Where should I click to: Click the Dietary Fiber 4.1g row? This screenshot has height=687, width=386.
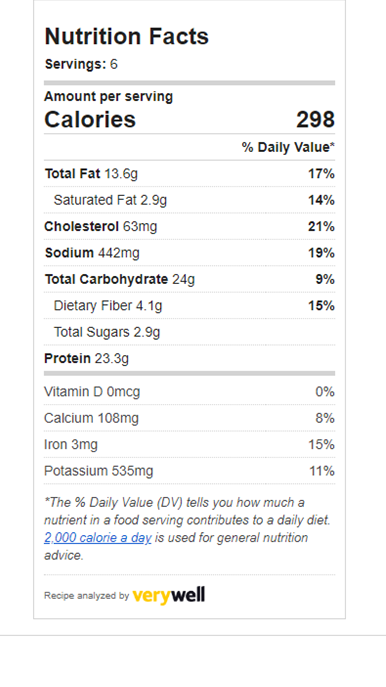tap(189, 305)
